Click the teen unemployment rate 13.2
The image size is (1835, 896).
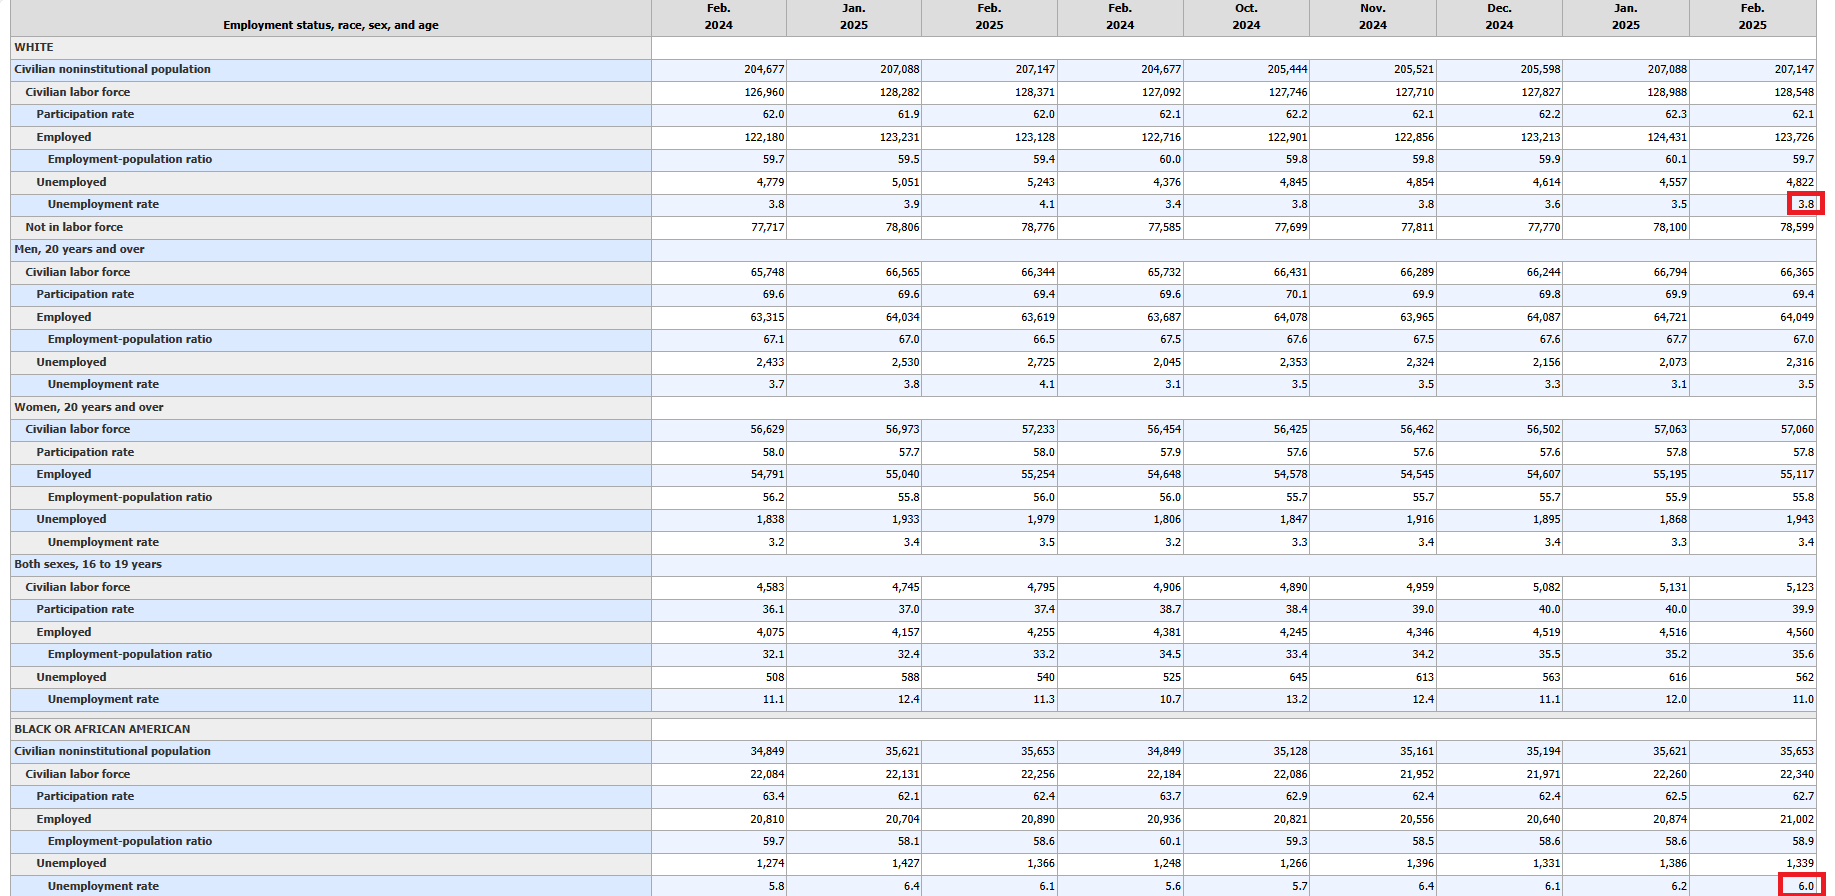1296,699
